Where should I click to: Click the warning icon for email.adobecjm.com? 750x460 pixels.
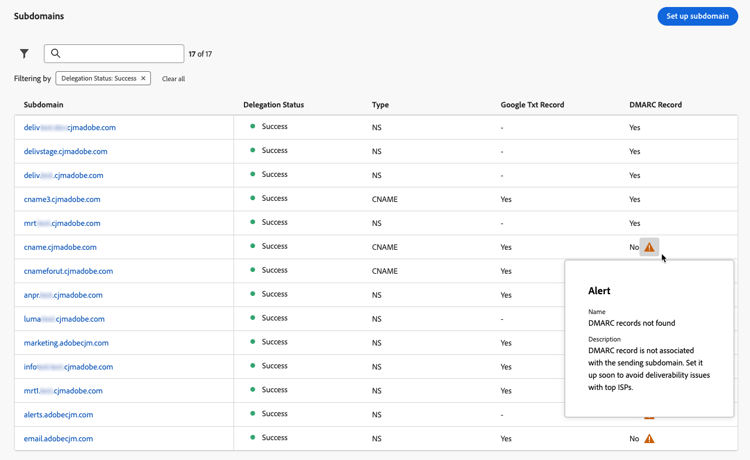[x=649, y=439]
